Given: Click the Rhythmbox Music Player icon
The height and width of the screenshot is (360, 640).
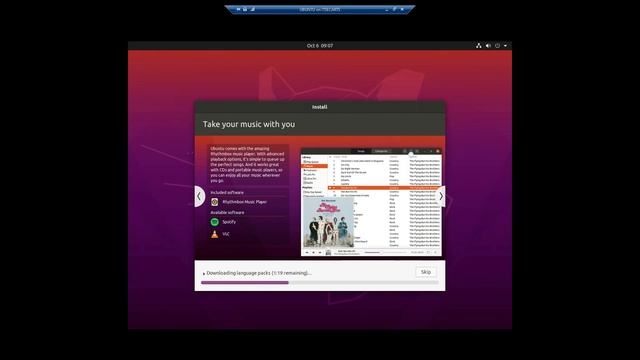Looking at the screenshot, I should [215, 202].
